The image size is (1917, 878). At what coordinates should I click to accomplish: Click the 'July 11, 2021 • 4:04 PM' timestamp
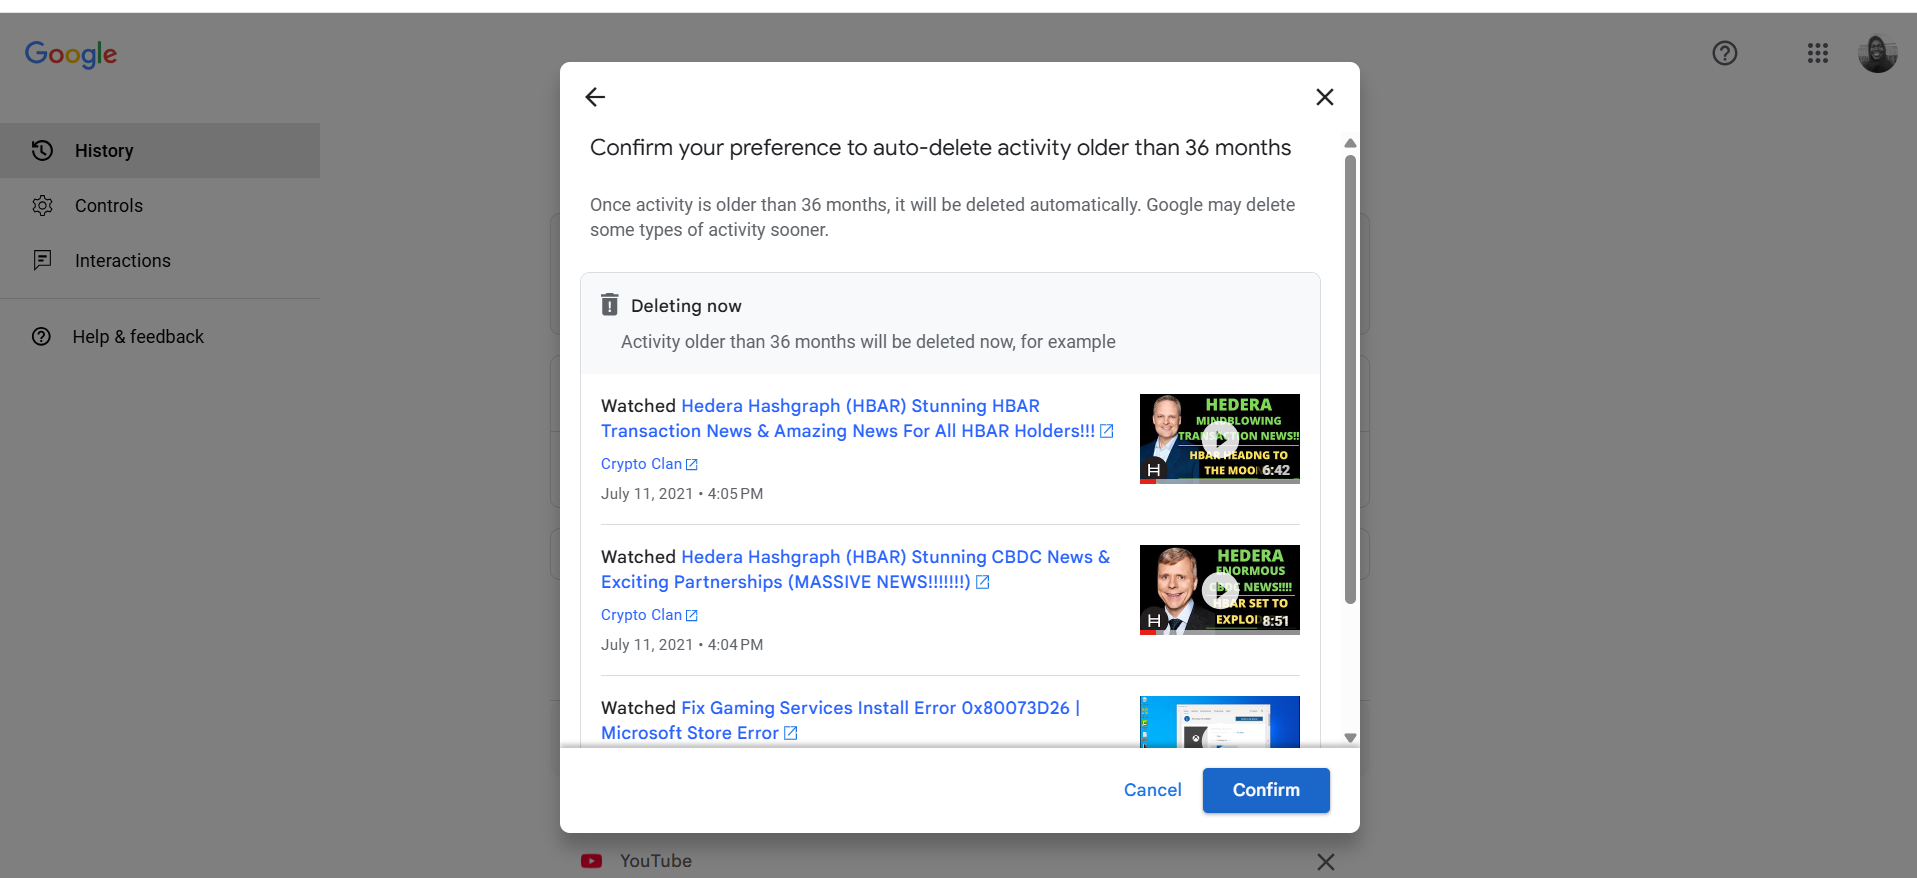point(682,645)
